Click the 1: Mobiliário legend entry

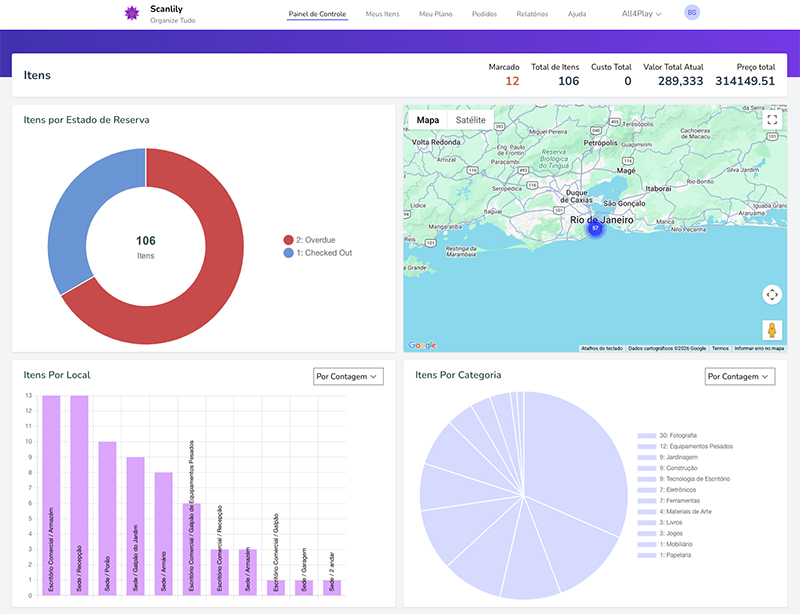pos(665,544)
